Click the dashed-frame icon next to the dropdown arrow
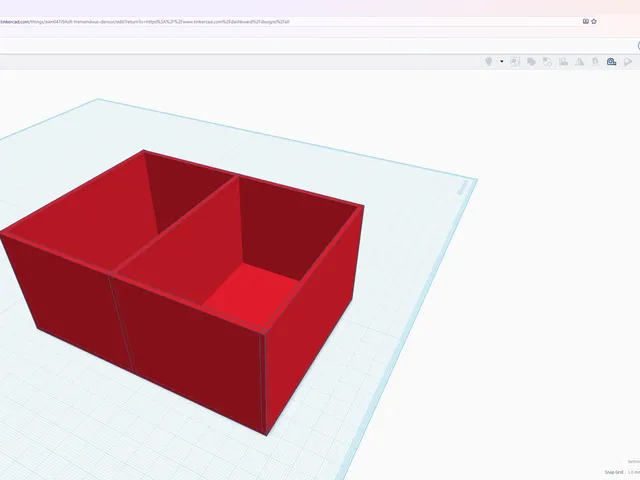The image size is (640, 480). point(515,62)
